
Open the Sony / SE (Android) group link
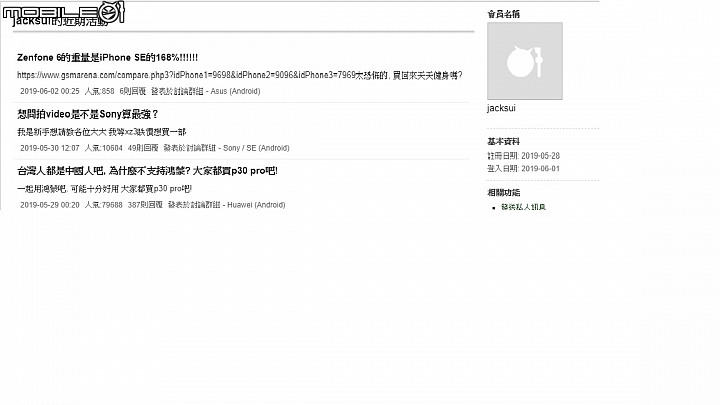256,148
